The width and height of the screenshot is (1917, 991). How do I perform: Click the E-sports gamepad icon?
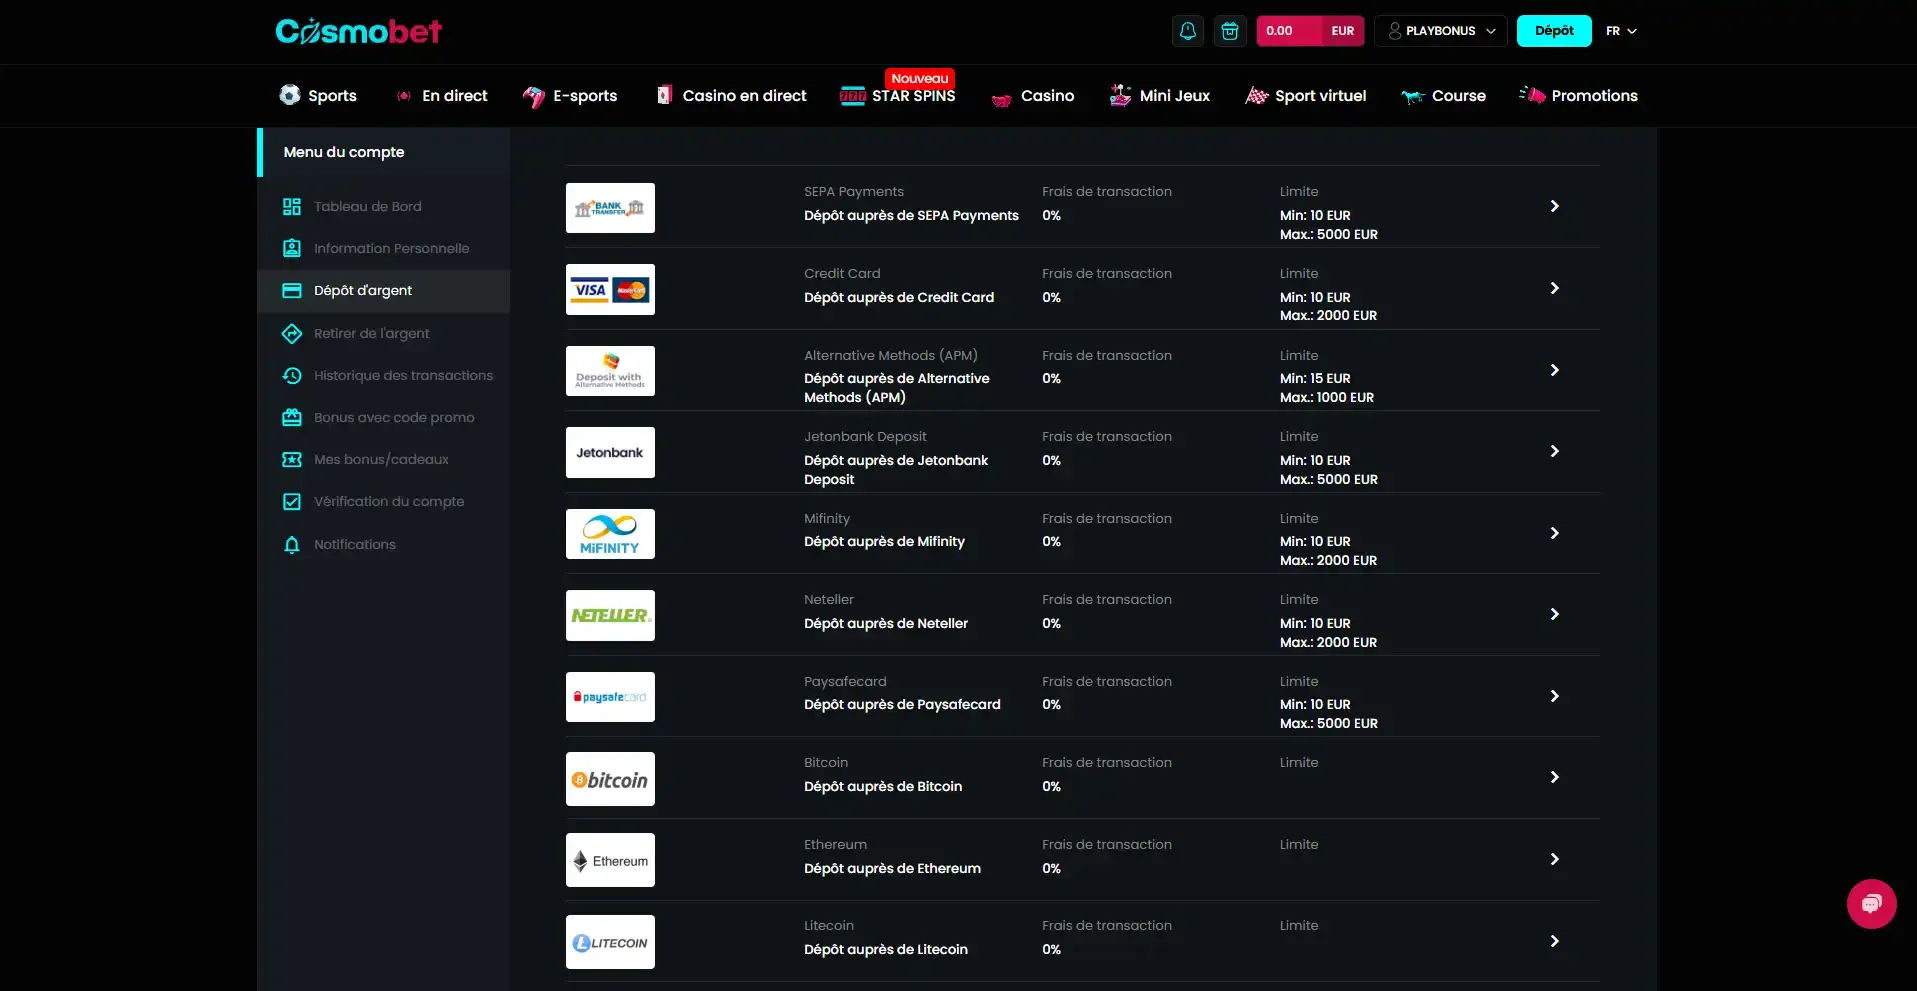[x=534, y=96]
